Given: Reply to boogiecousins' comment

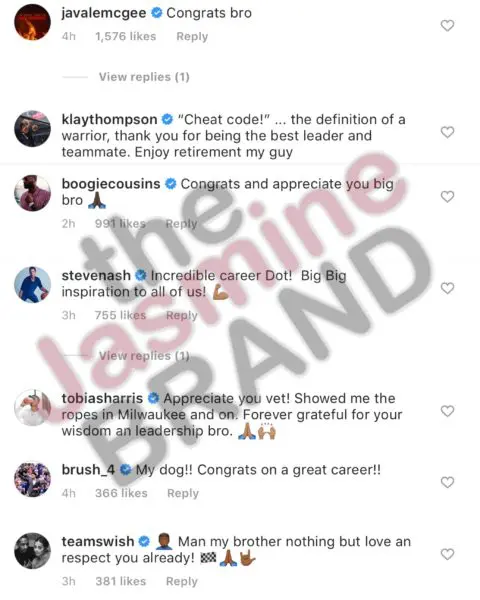Looking at the screenshot, I should pos(181,223).
